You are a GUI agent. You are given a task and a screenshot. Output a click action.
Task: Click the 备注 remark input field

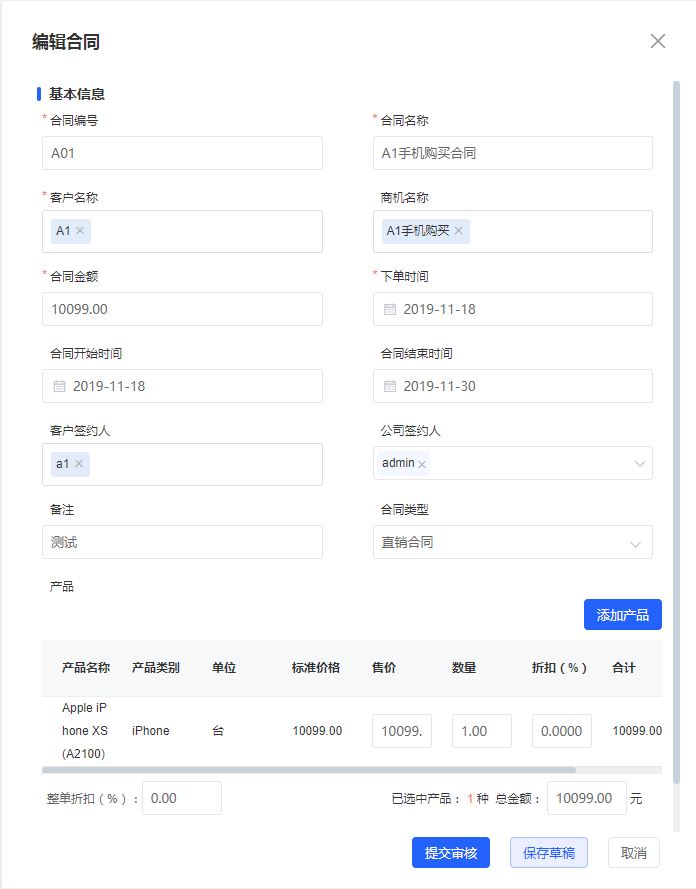182,542
